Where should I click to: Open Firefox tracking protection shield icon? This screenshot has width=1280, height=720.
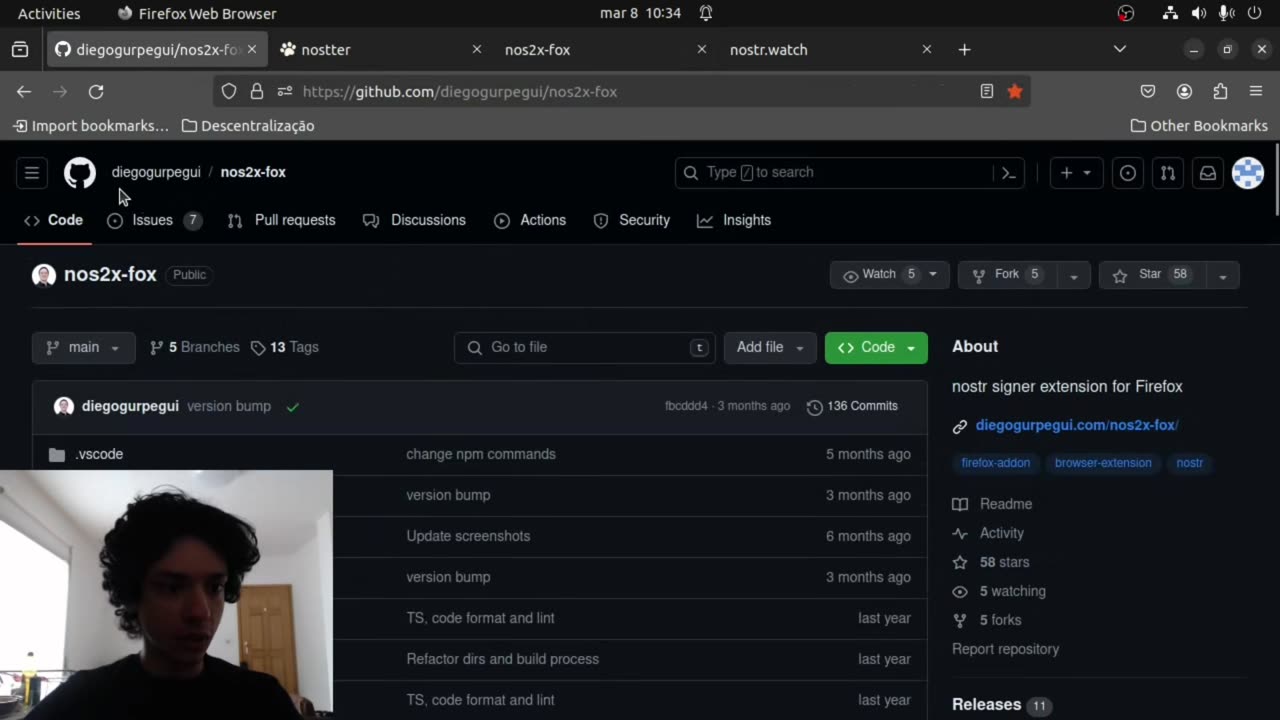click(x=229, y=91)
